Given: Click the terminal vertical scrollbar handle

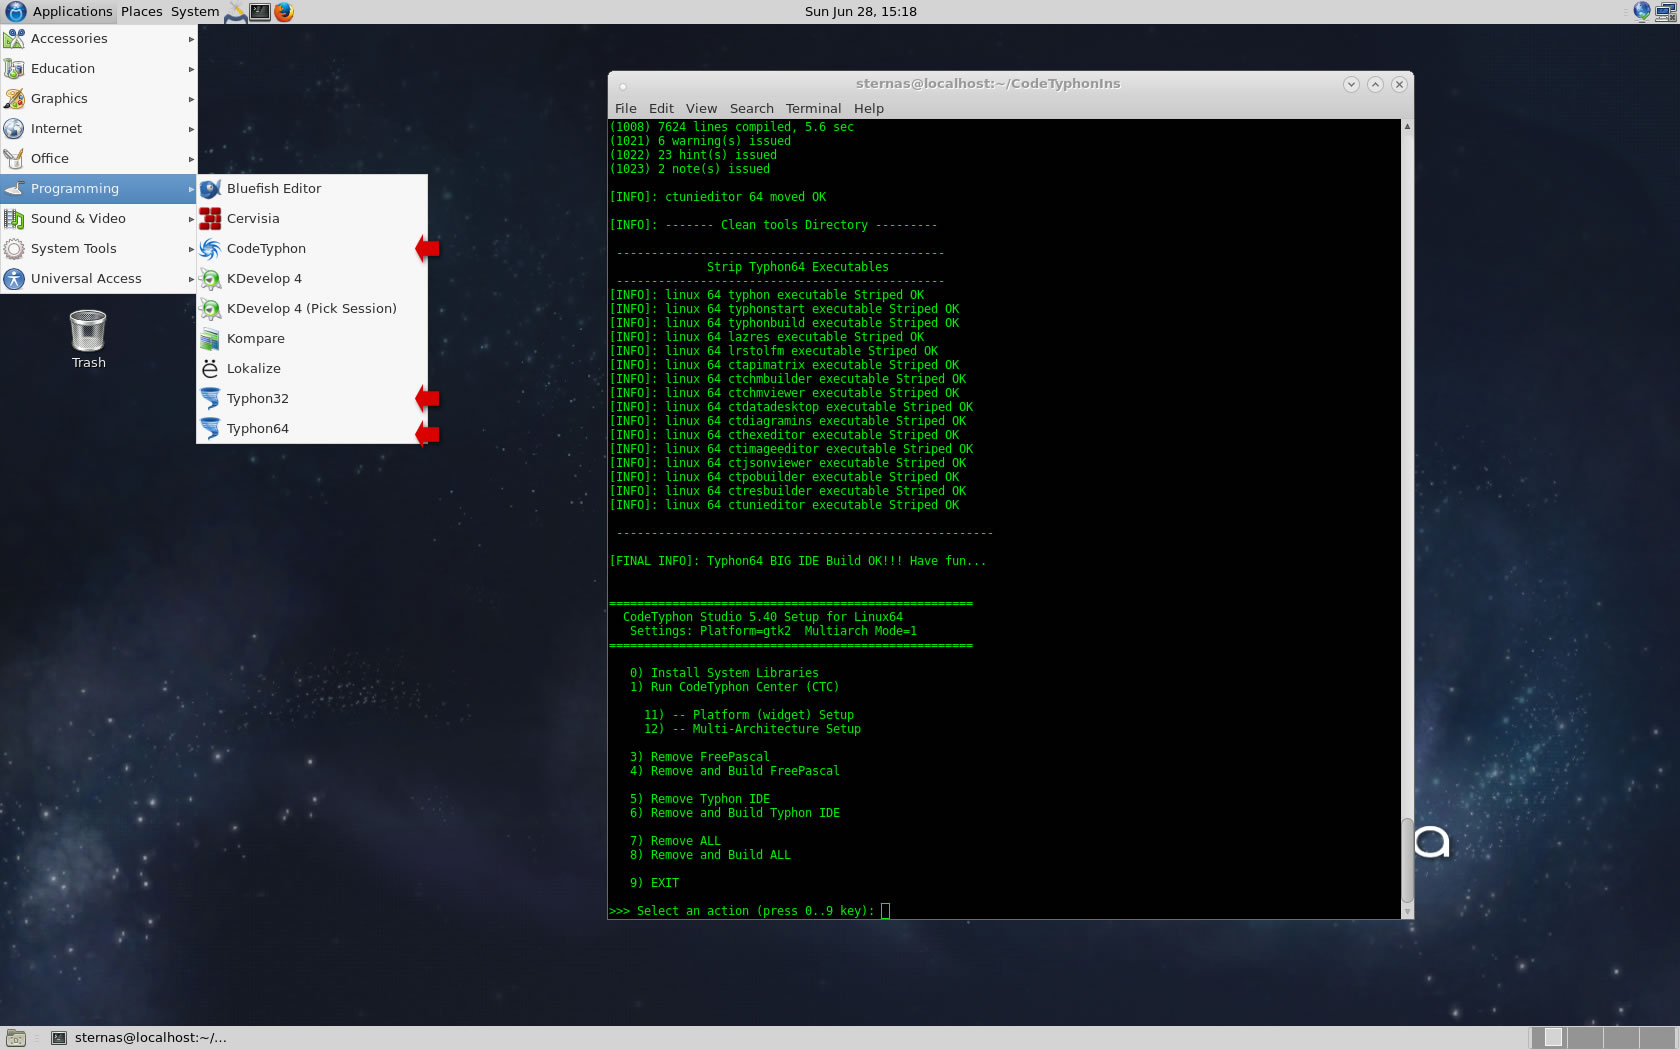Looking at the screenshot, I should [x=1407, y=860].
